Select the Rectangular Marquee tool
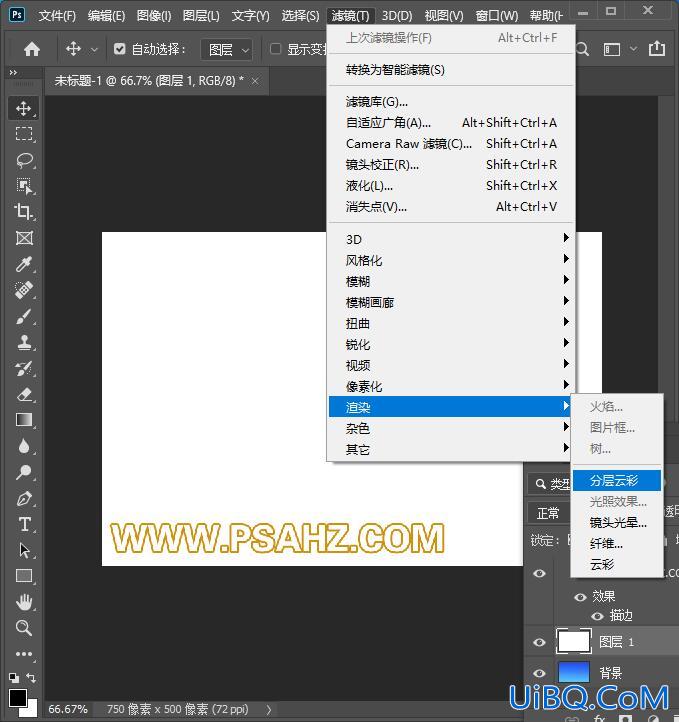 pyautogui.click(x=23, y=134)
